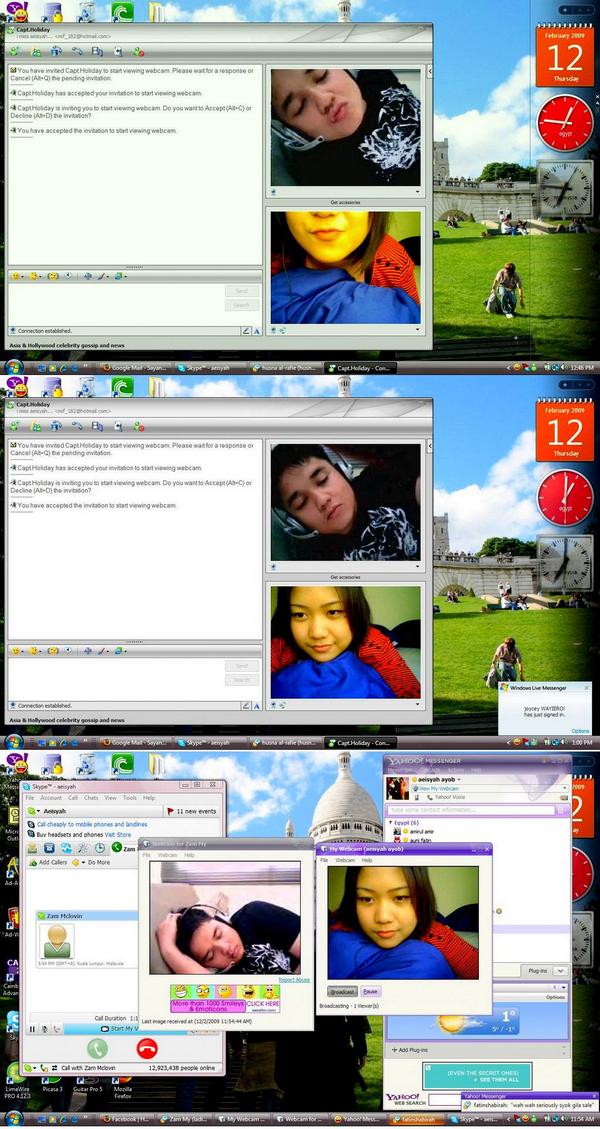600x1129 pixels.
Task: Pause the webcam broadcast with the Pause button
Action: coord(370,991)
